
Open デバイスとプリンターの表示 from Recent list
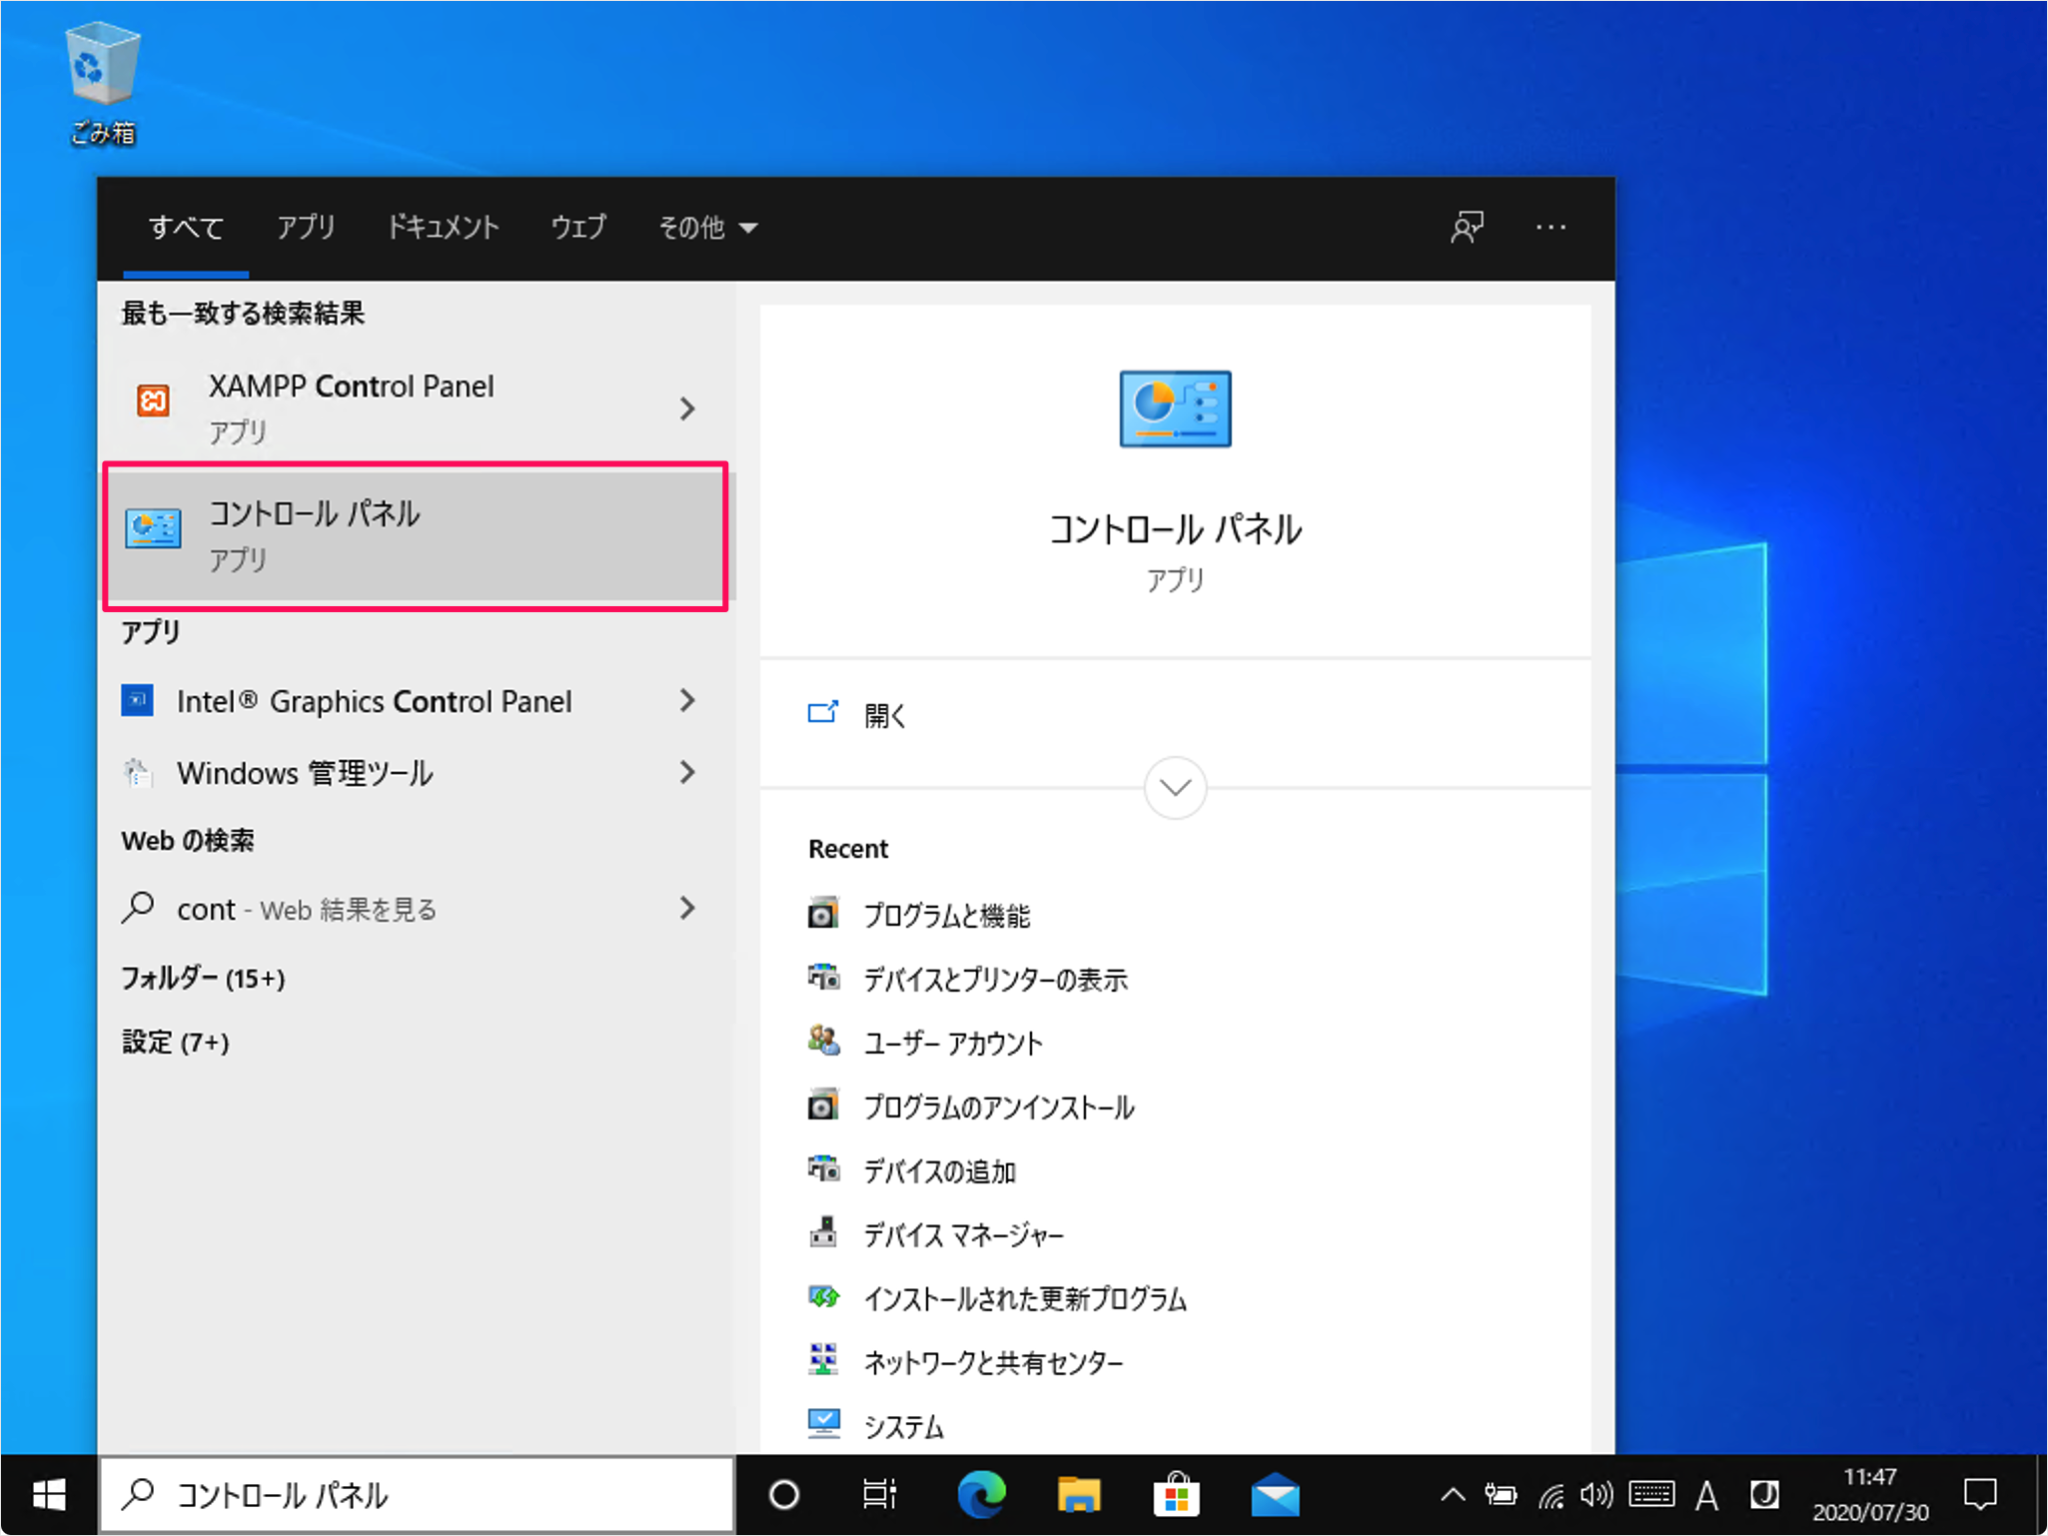995,978
